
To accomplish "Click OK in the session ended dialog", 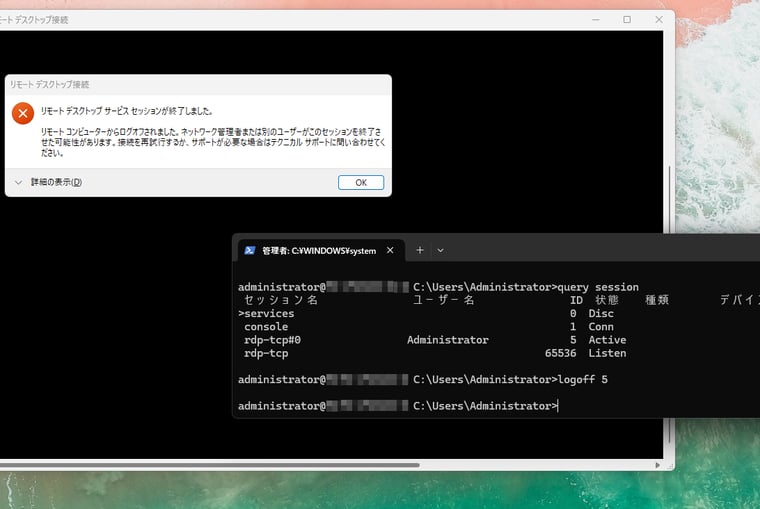I will (361, 182).
